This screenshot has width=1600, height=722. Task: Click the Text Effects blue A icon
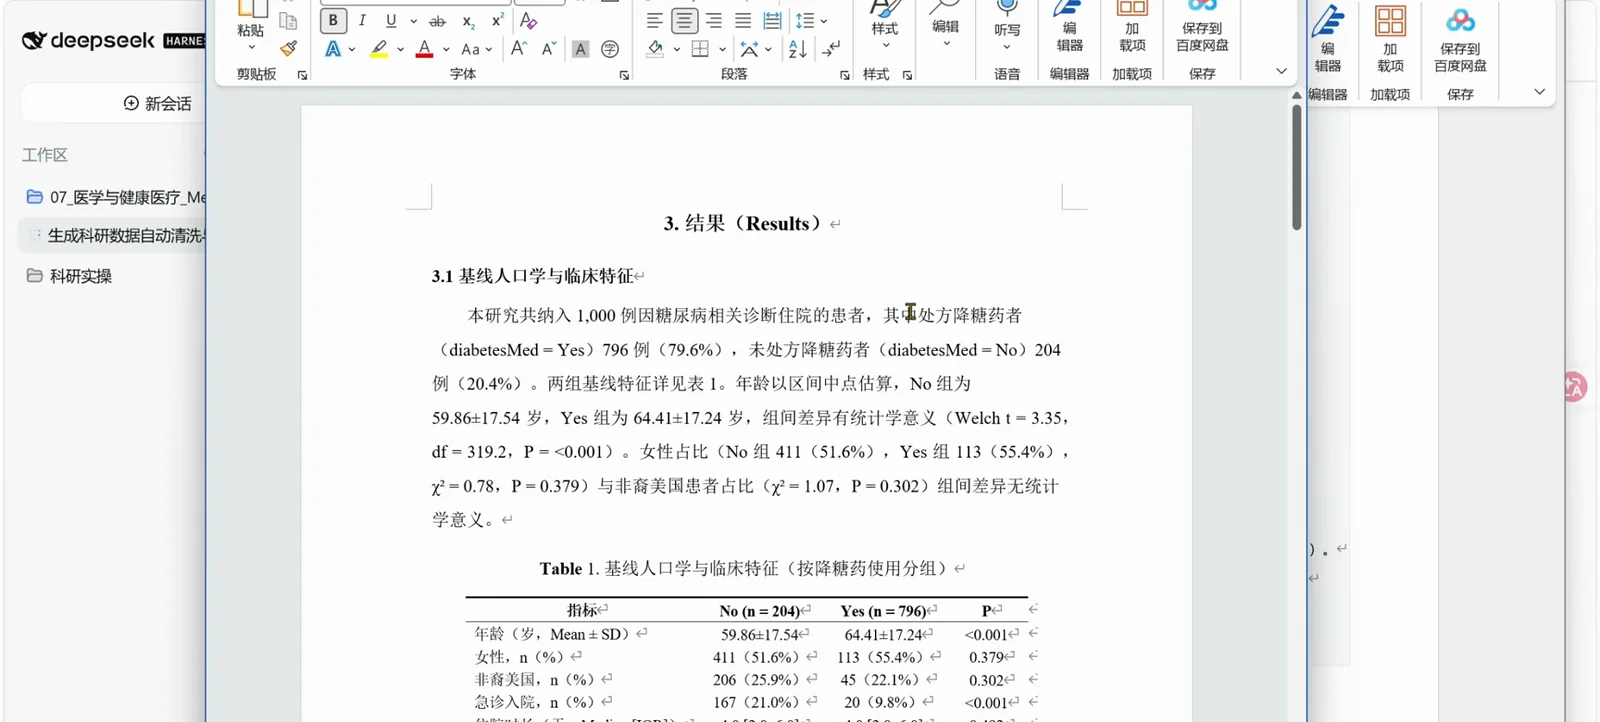tap(333, 49)
